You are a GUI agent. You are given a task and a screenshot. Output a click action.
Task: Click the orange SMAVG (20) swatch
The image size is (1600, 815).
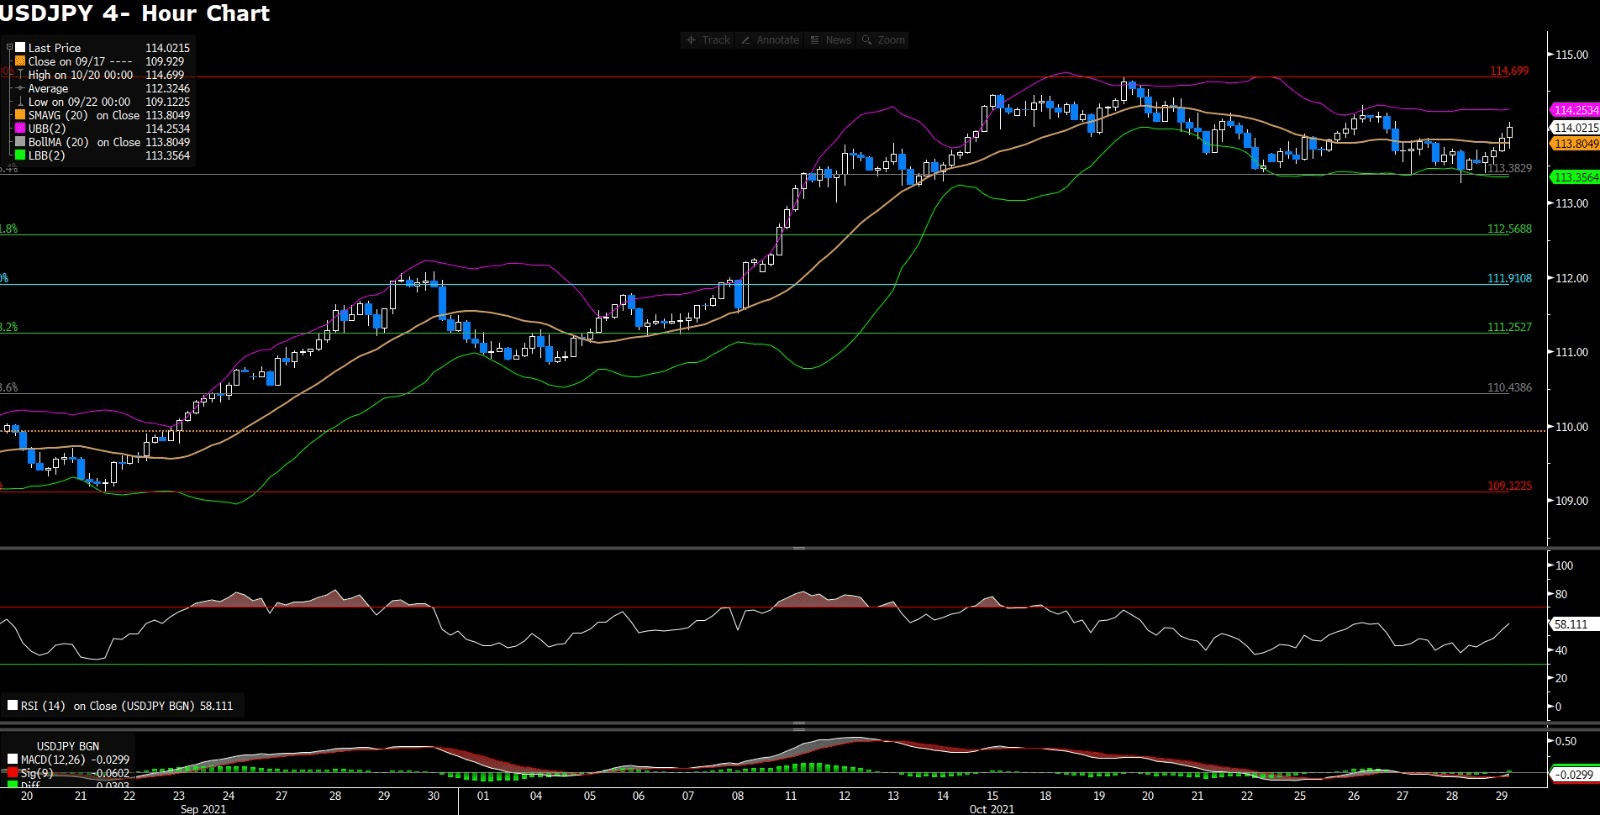[20, 115]
